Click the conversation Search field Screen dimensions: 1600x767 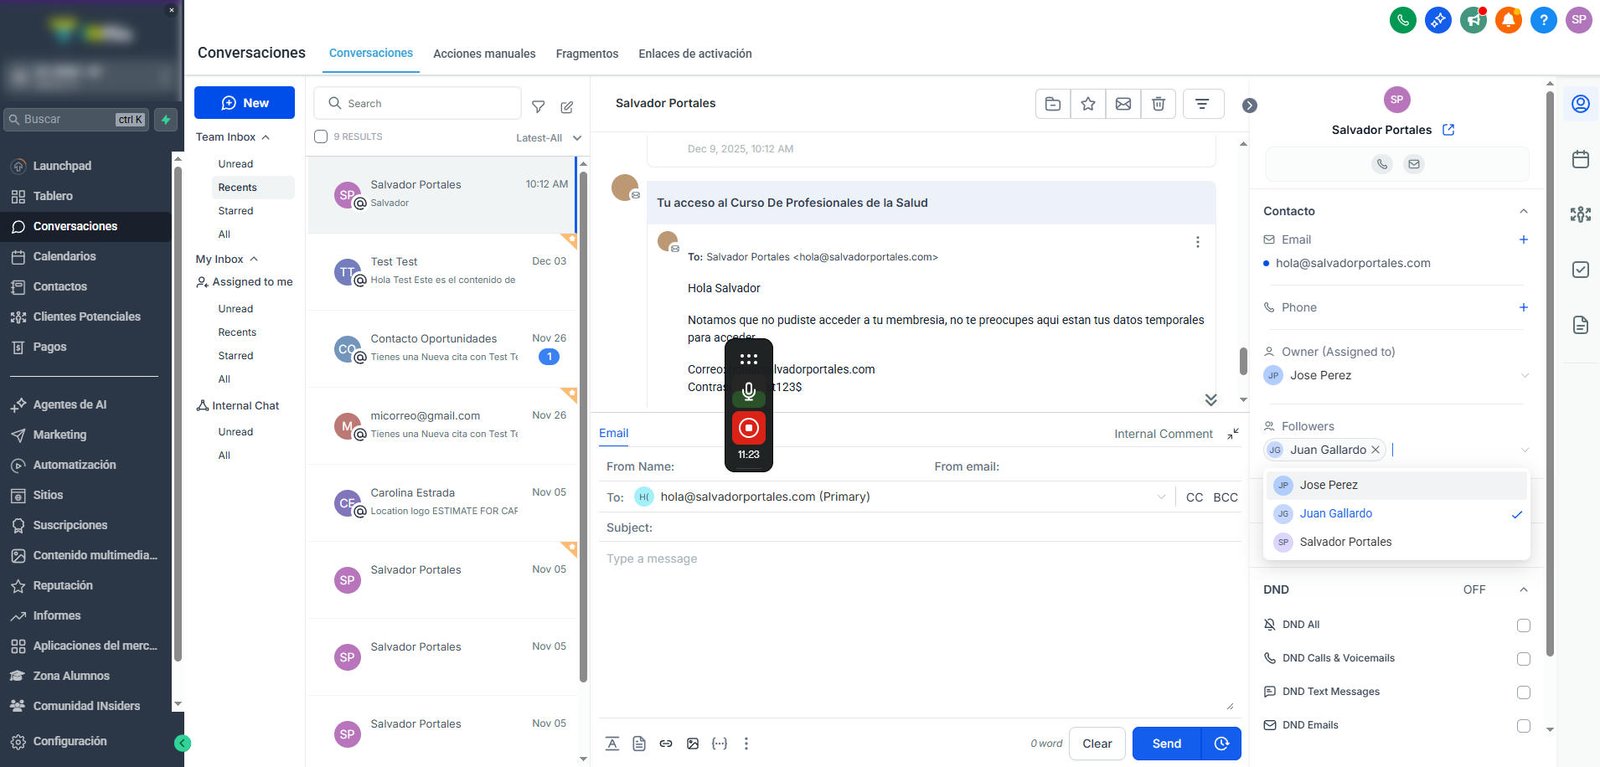(x=418, y=103)
